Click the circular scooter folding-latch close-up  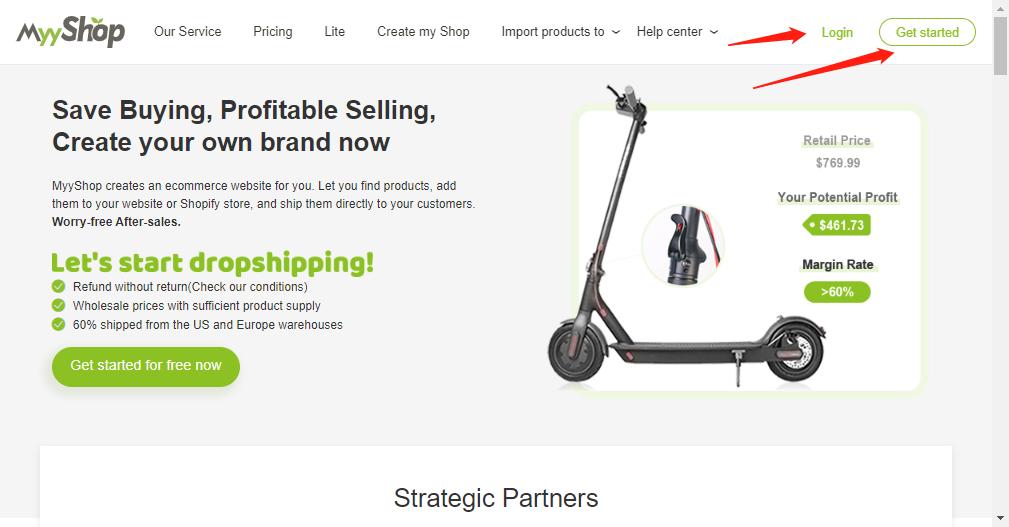[x=683, y=245]
